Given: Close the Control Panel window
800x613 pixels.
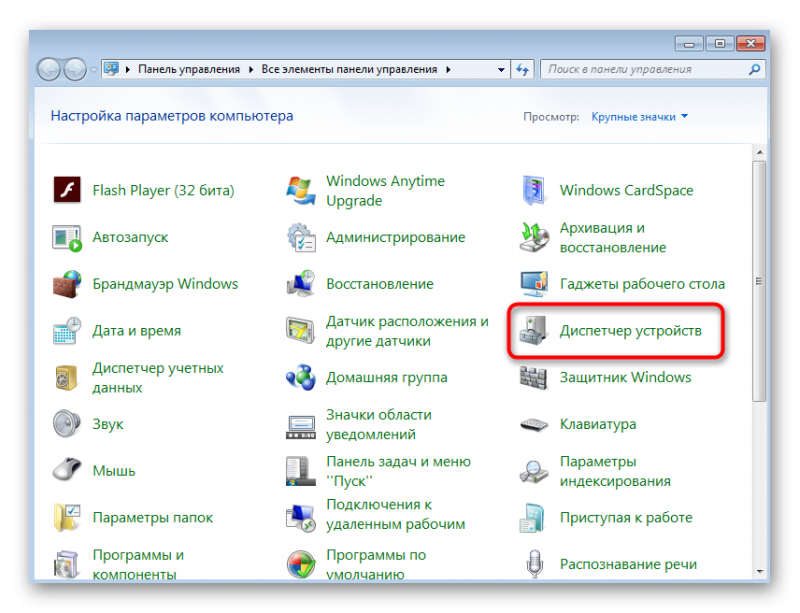Looking at the screenshot, I should (751, 44).
